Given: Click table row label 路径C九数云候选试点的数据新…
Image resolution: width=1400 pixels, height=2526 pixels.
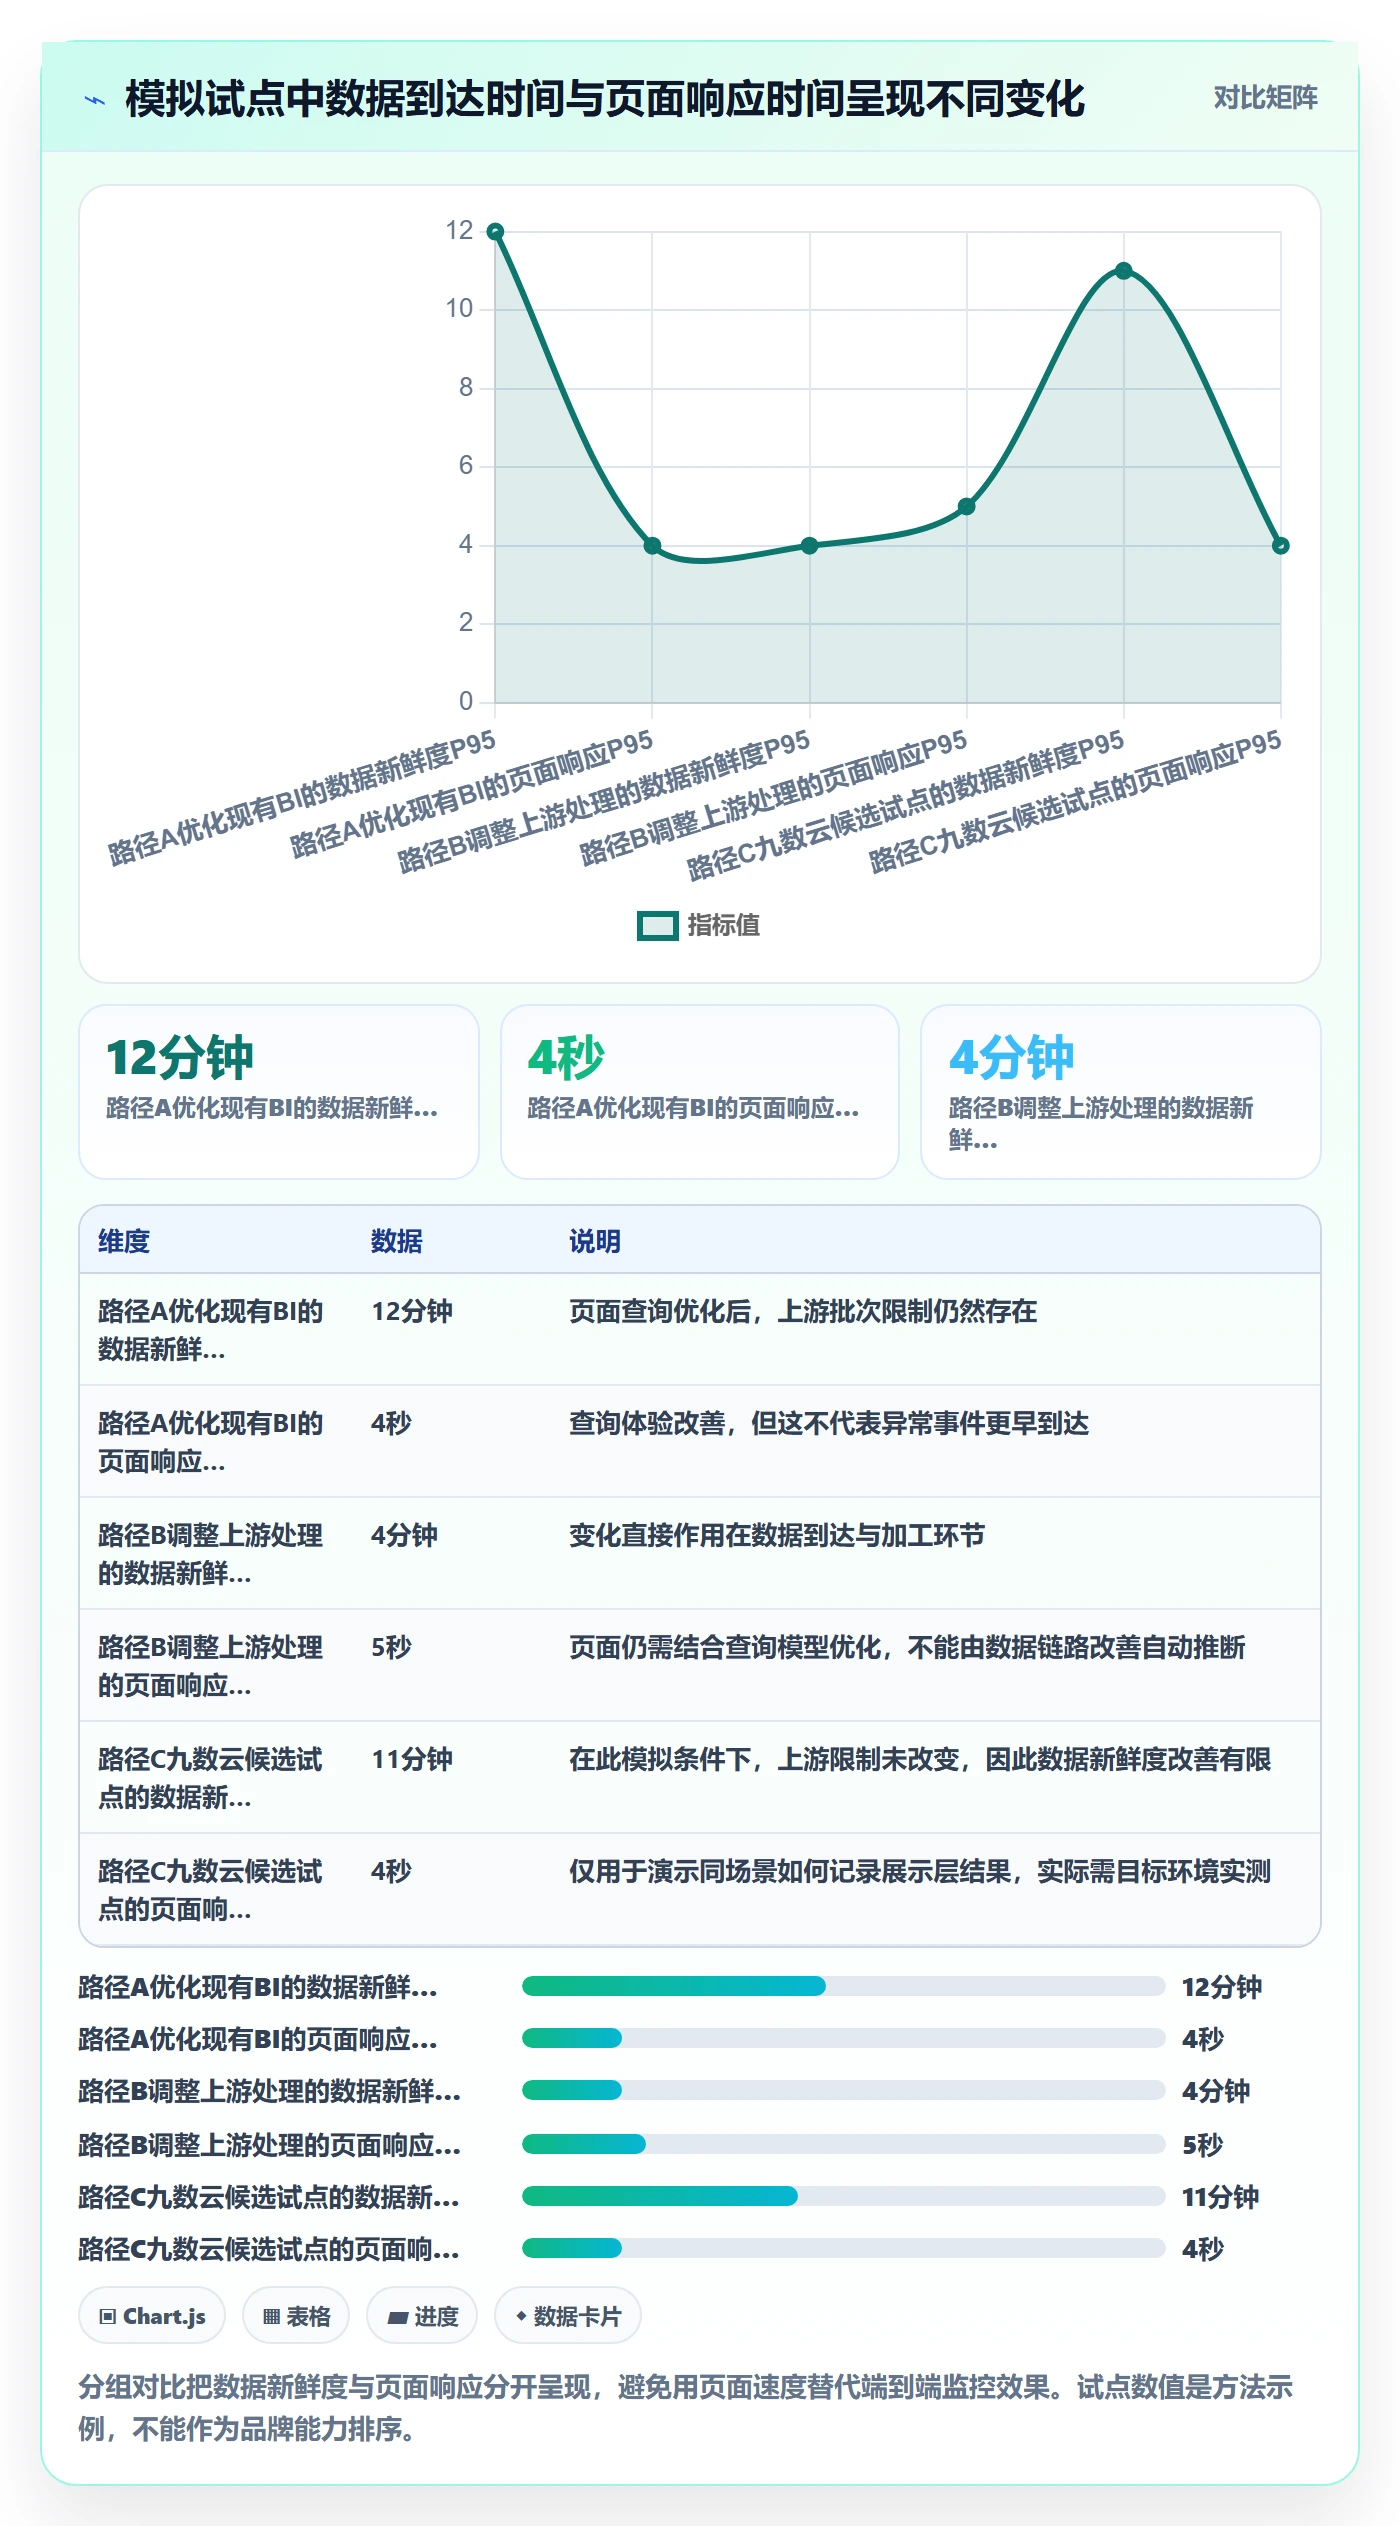Looking at the screenshot, I should [210, 1778].
